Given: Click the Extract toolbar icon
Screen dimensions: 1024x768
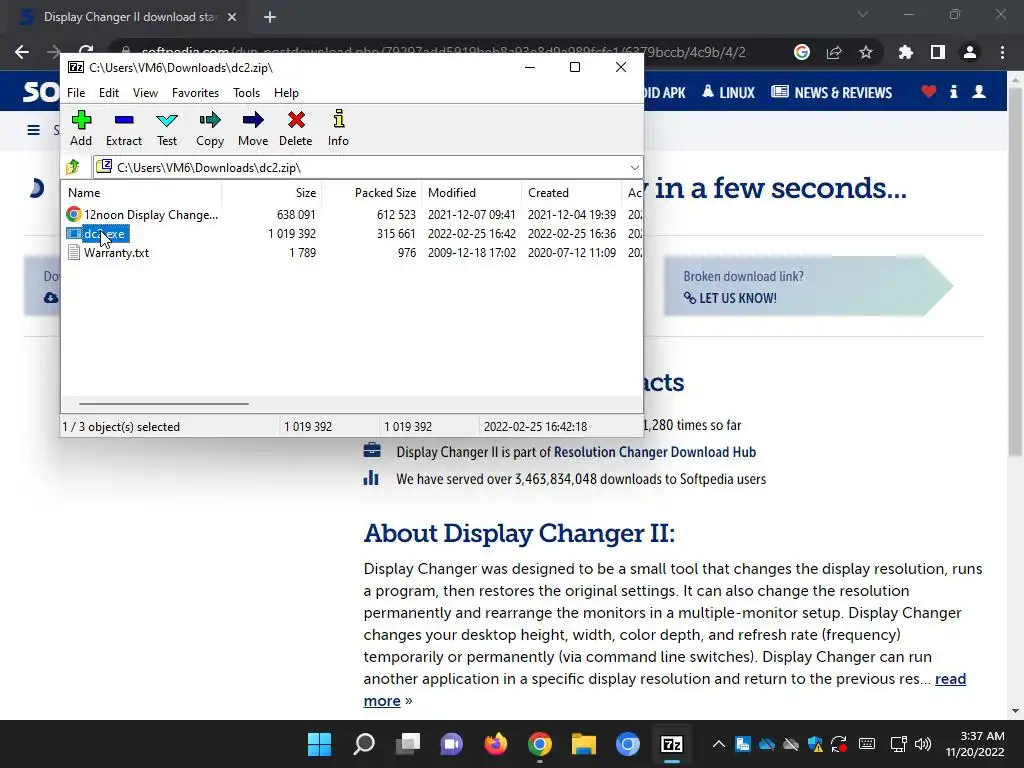Looking at the screenshot, I should pos(123,128).
